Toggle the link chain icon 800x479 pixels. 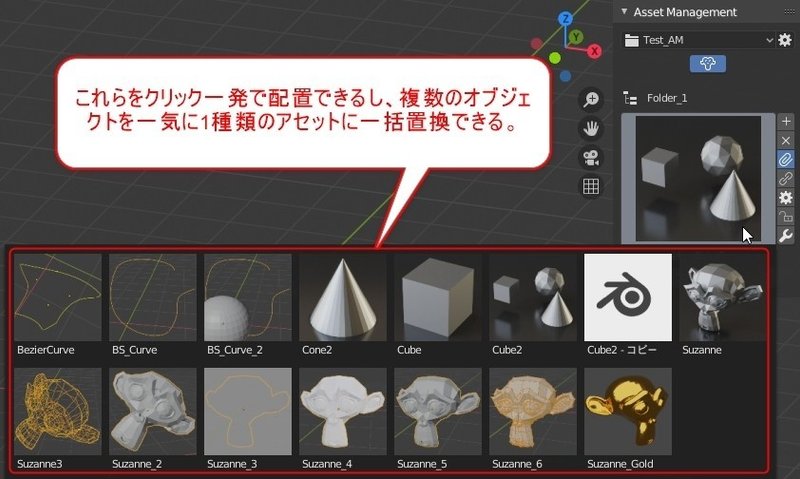786,179
